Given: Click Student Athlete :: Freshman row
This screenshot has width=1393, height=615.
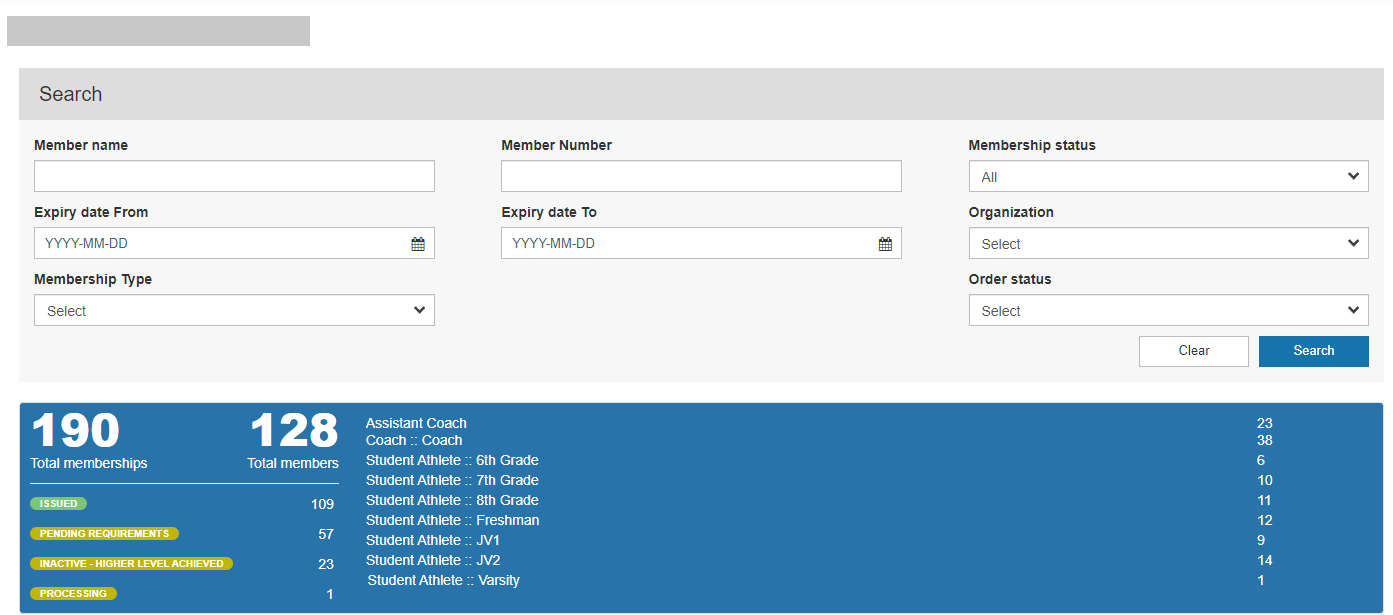Looking at the screenshot, I should click(x=820, y=520).
